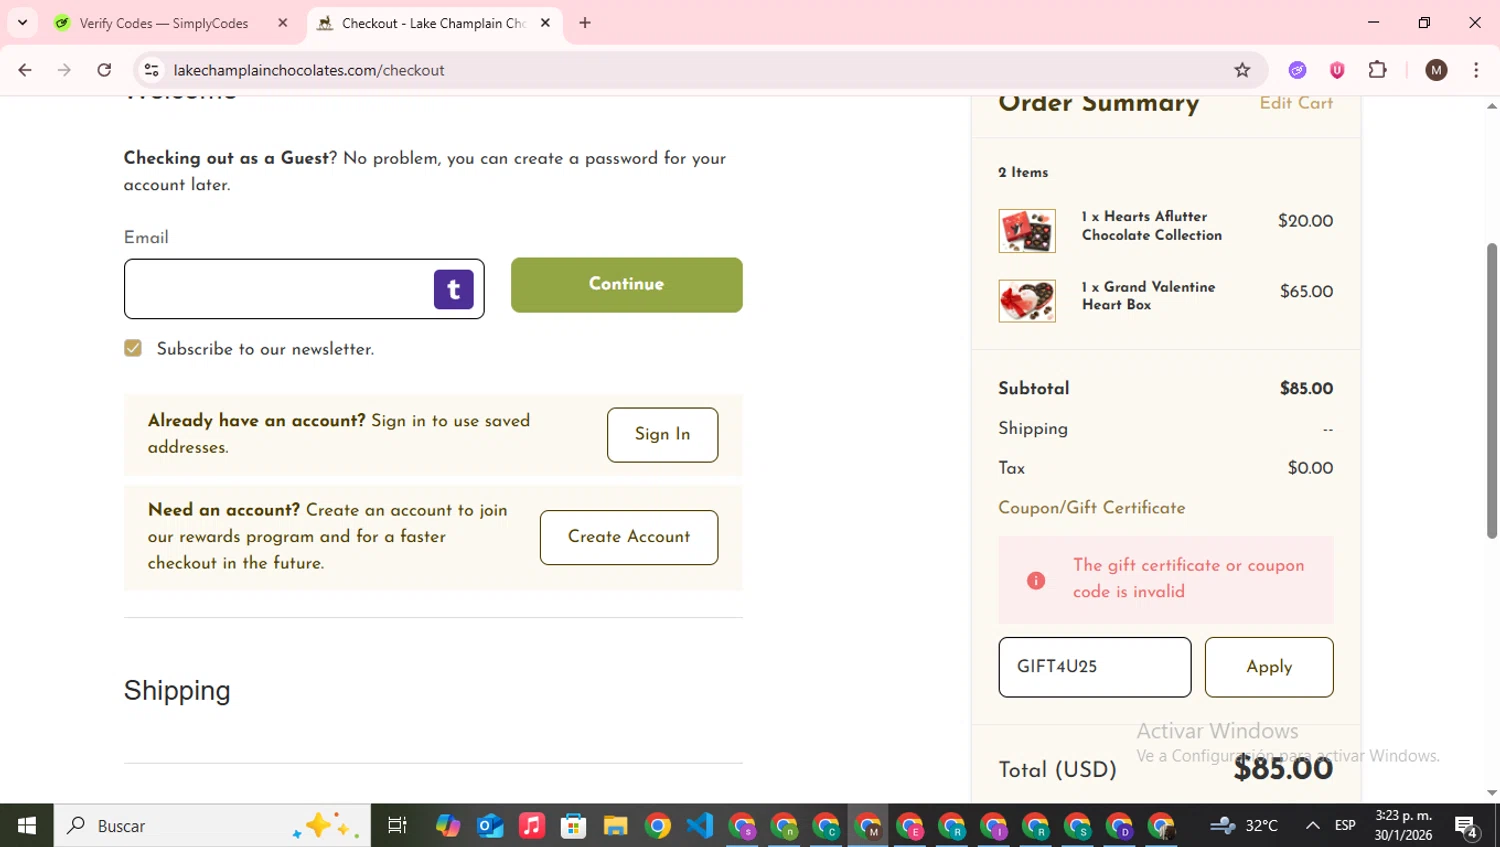Click the red info icon in coupon error
The image size is (1500, 847).
coord(1036,580)
